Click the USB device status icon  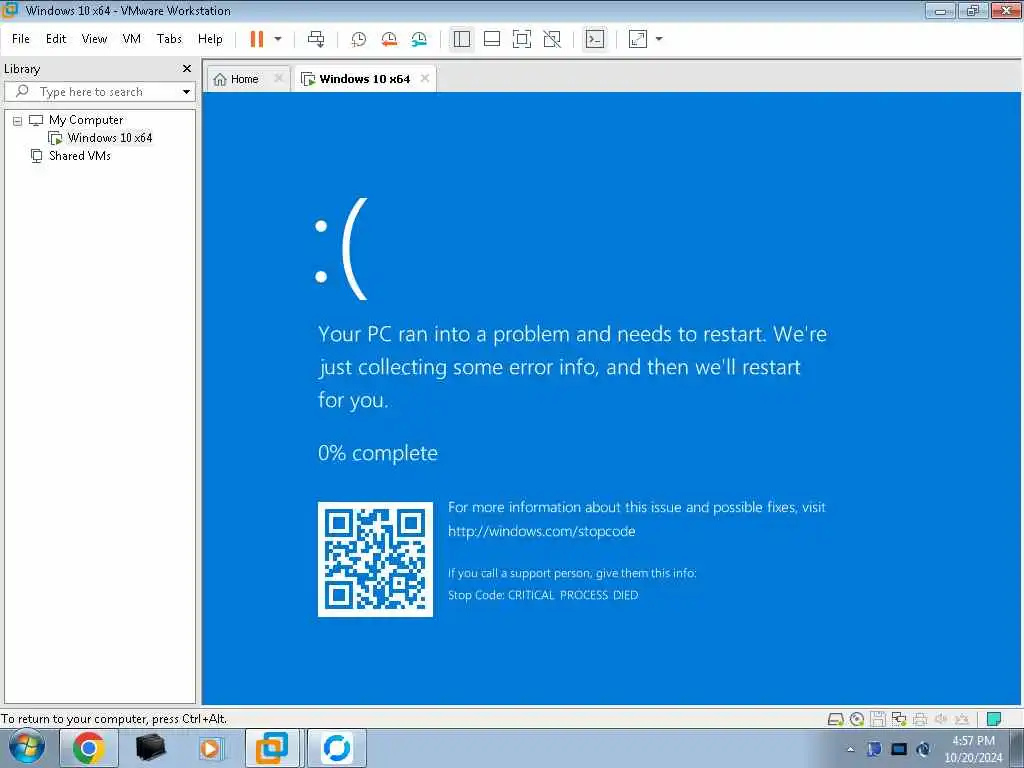tap(962, 720)
